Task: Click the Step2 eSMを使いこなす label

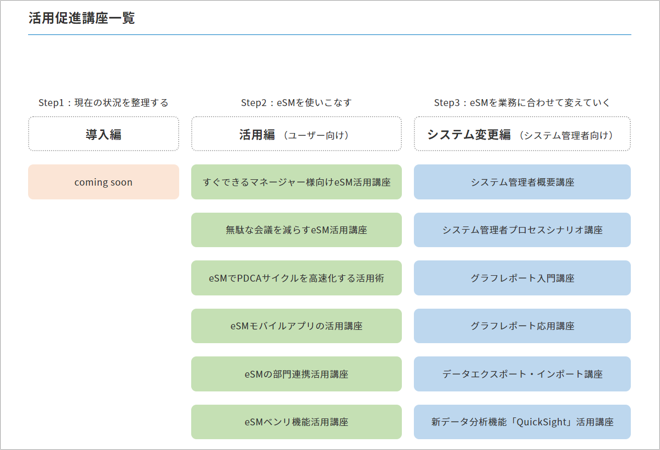Action: (x=296, y=103)
